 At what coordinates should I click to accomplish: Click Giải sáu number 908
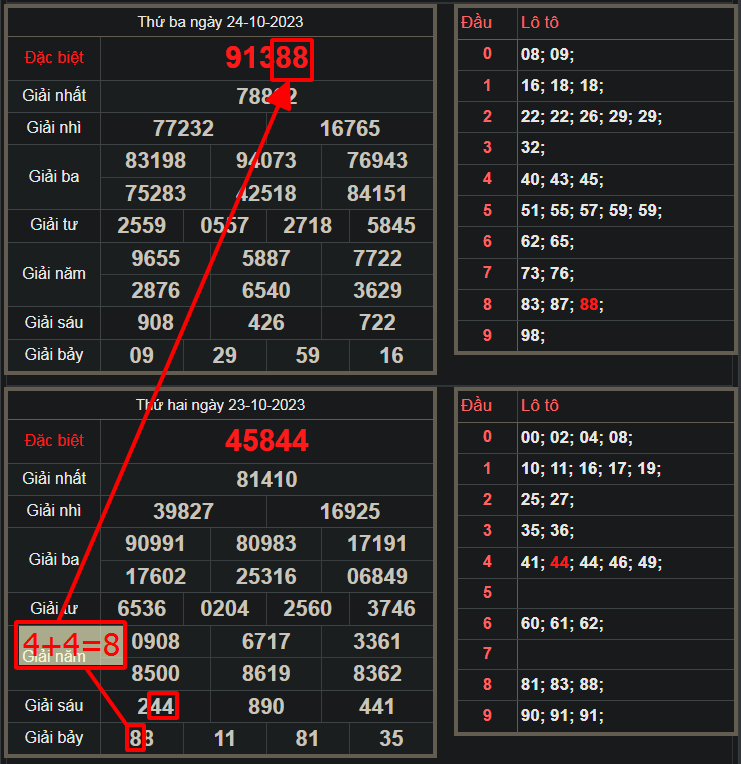pos(155,323)
